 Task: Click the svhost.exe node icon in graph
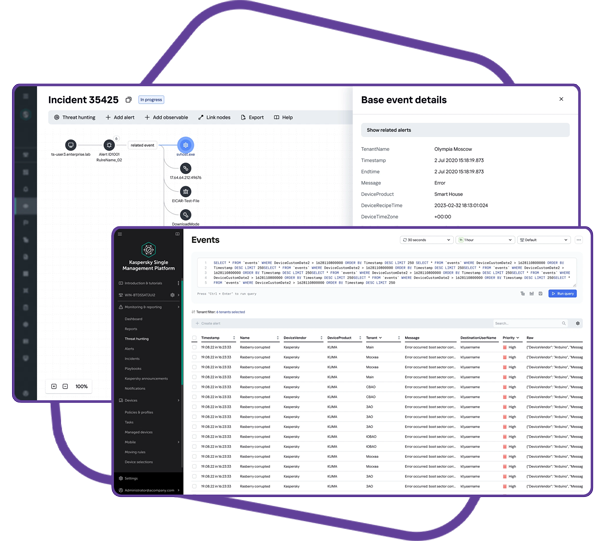pos(185,145)
